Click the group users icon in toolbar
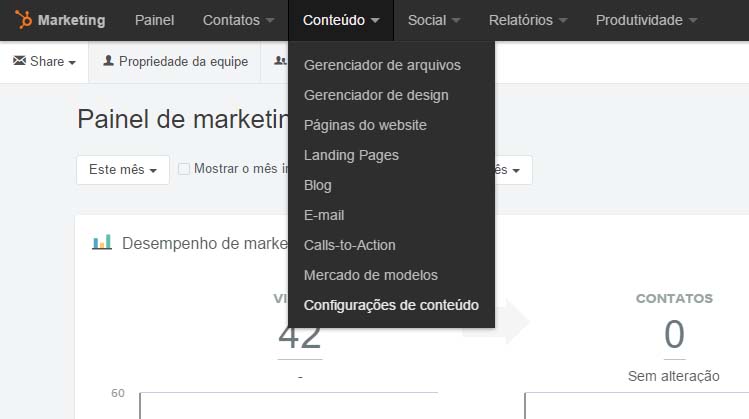This screenshot has width=749, height=419. [280, 61]
